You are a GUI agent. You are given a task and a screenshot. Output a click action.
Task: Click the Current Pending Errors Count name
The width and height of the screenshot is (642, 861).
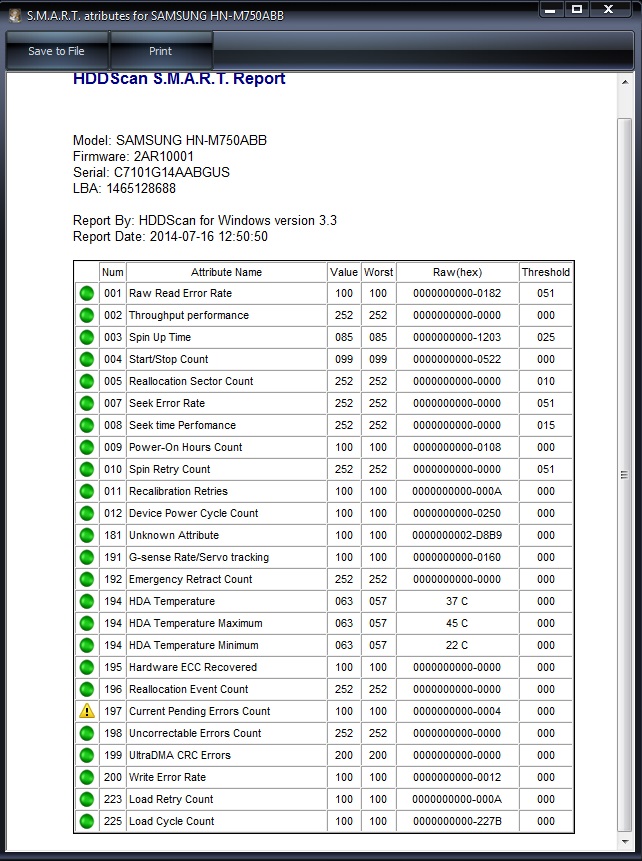pyautogui.click(x=199, y=711)
